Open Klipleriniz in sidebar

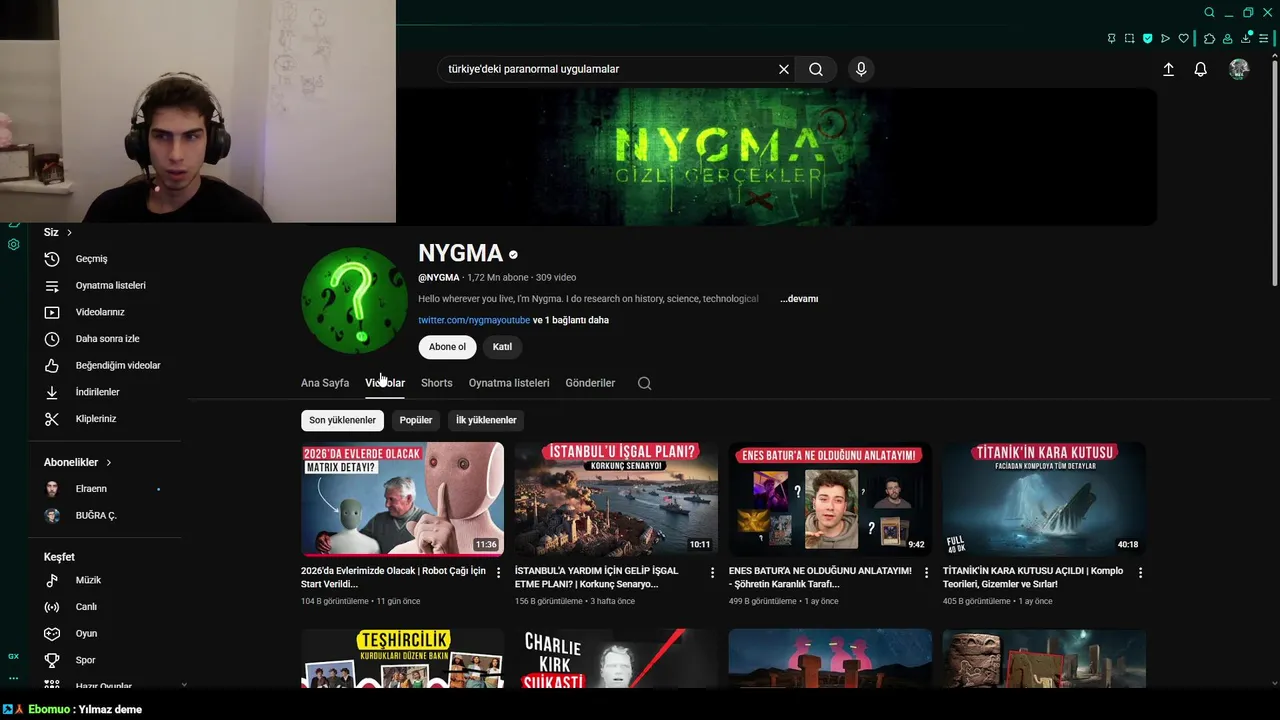coord(104,419)
